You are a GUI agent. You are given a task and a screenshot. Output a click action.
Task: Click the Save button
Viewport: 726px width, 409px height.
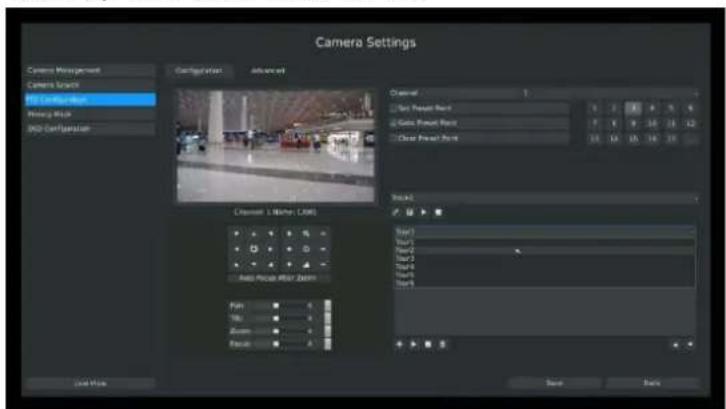(x=554, y=383)
